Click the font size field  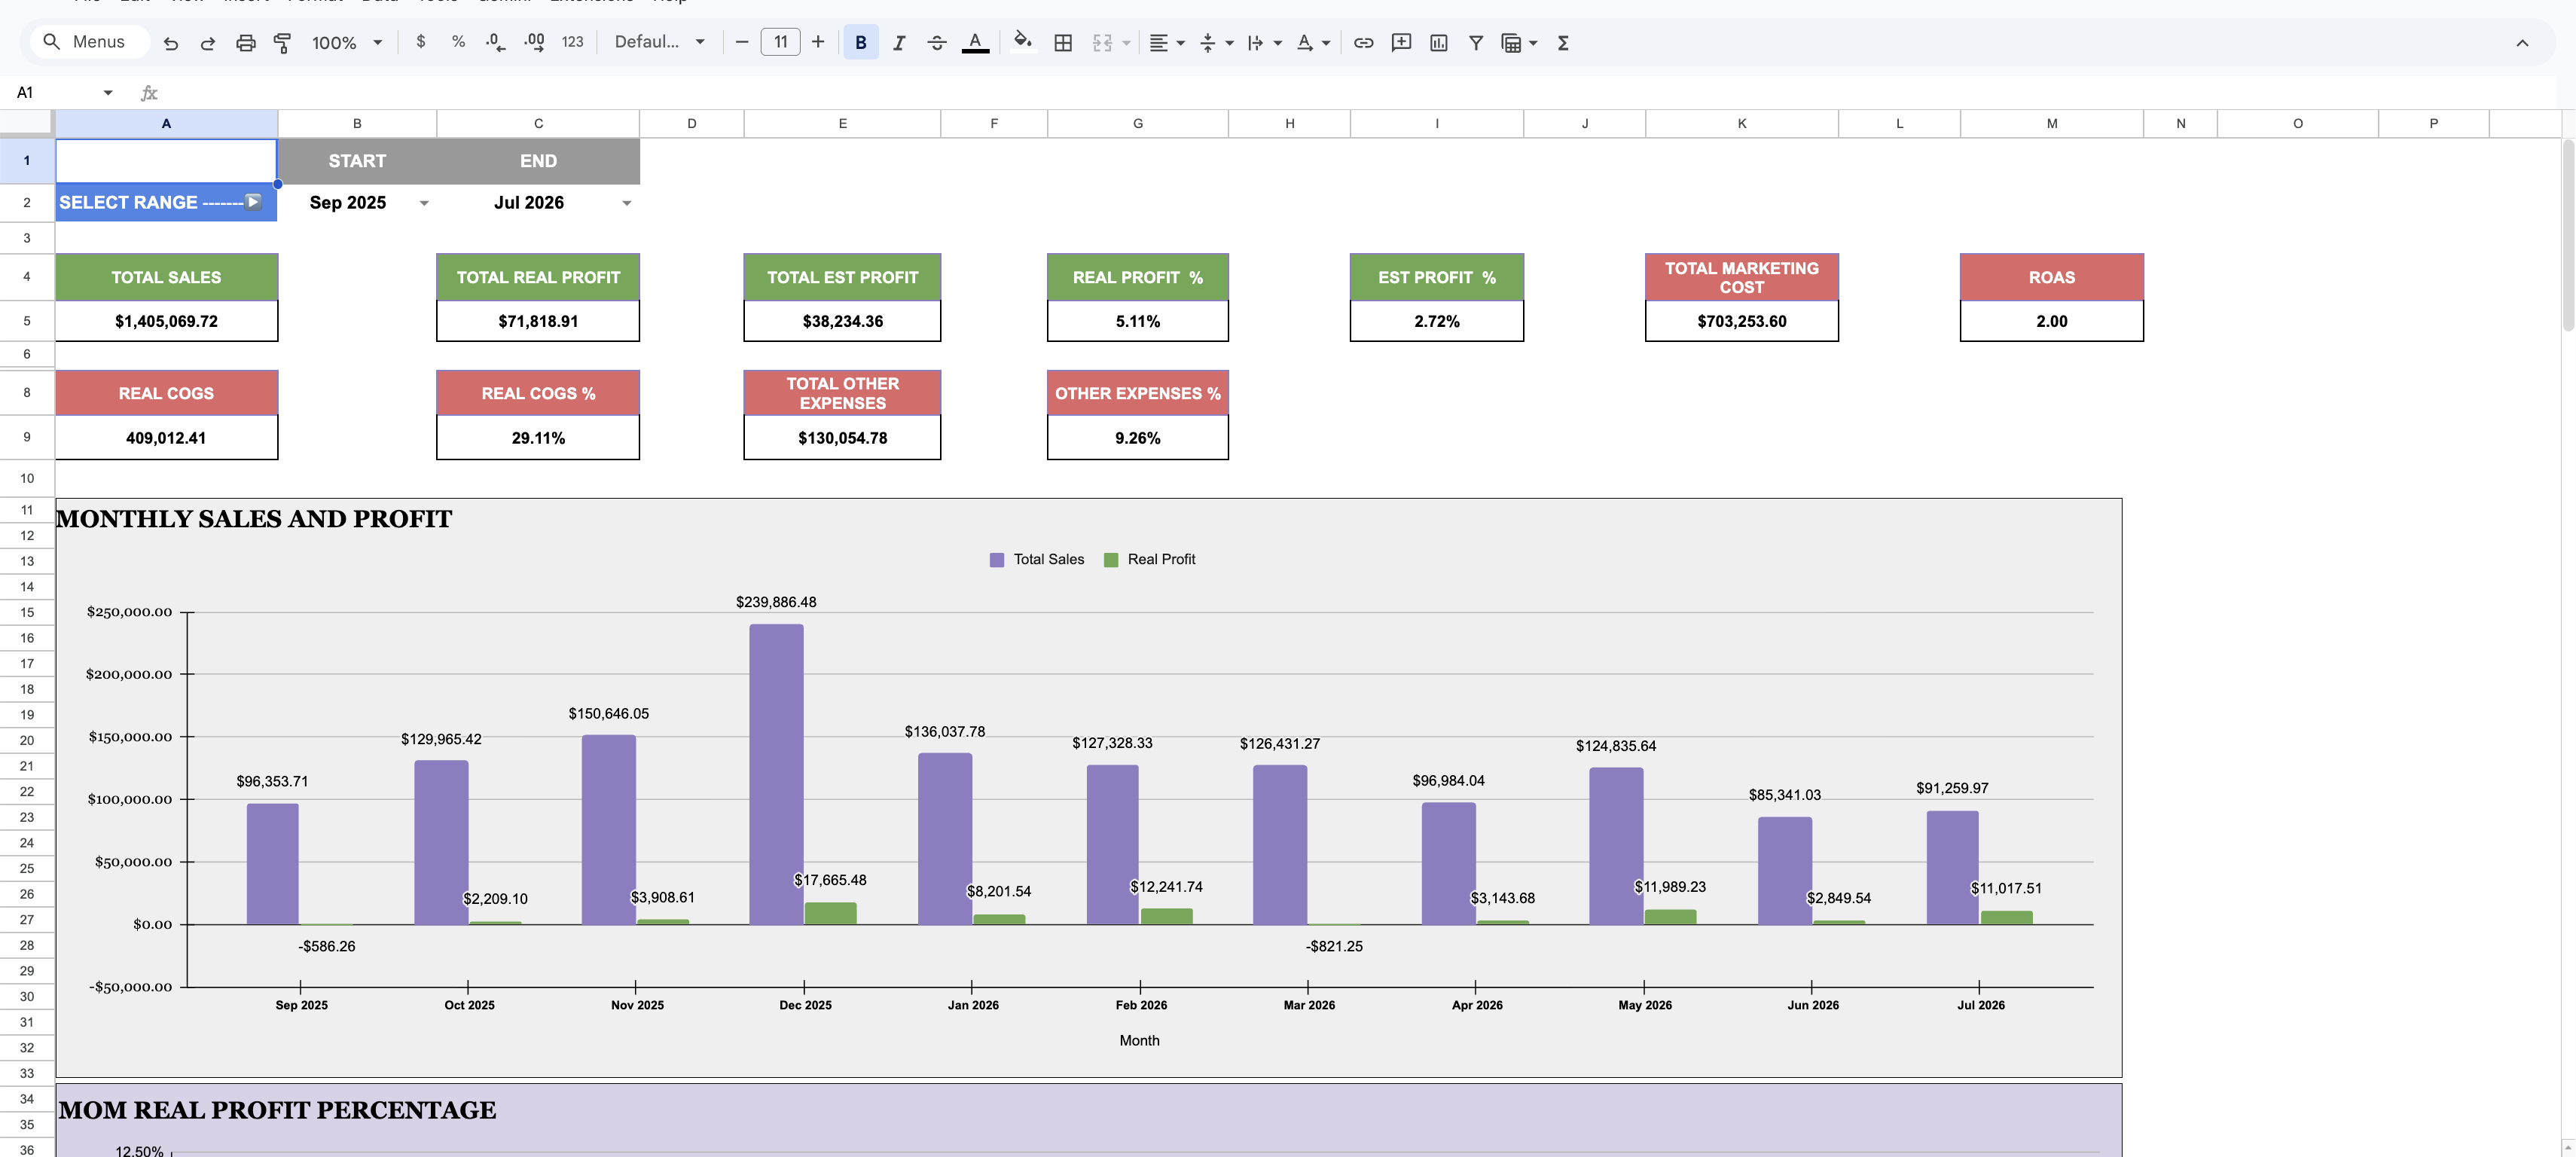click(x=780, y=42)
